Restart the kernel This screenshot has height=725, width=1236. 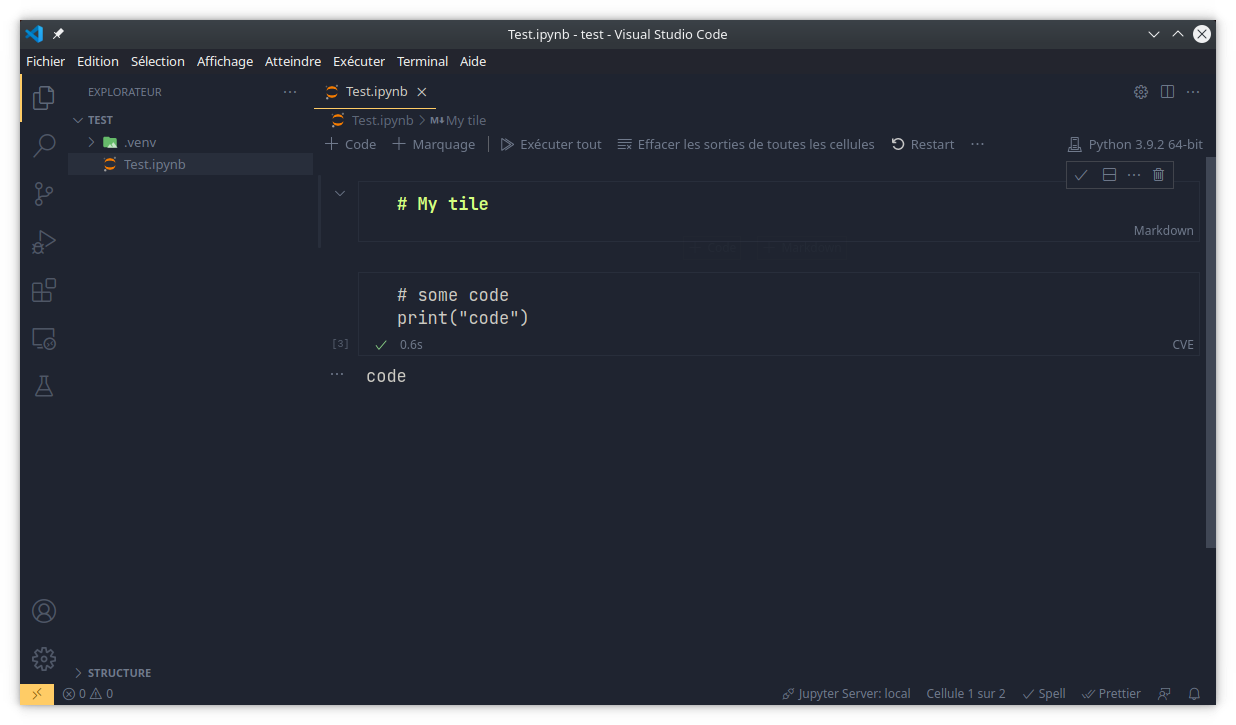coord(923,144)
